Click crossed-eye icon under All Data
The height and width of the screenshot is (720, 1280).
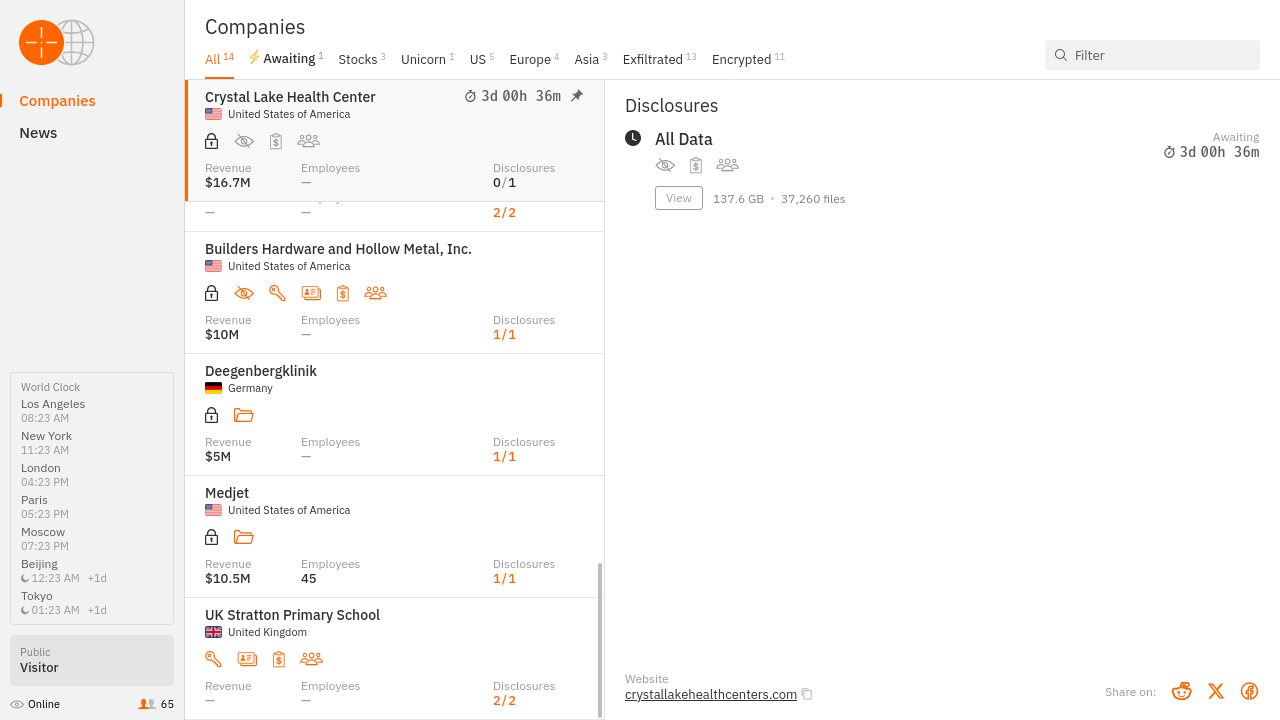[x=665, y=165]
